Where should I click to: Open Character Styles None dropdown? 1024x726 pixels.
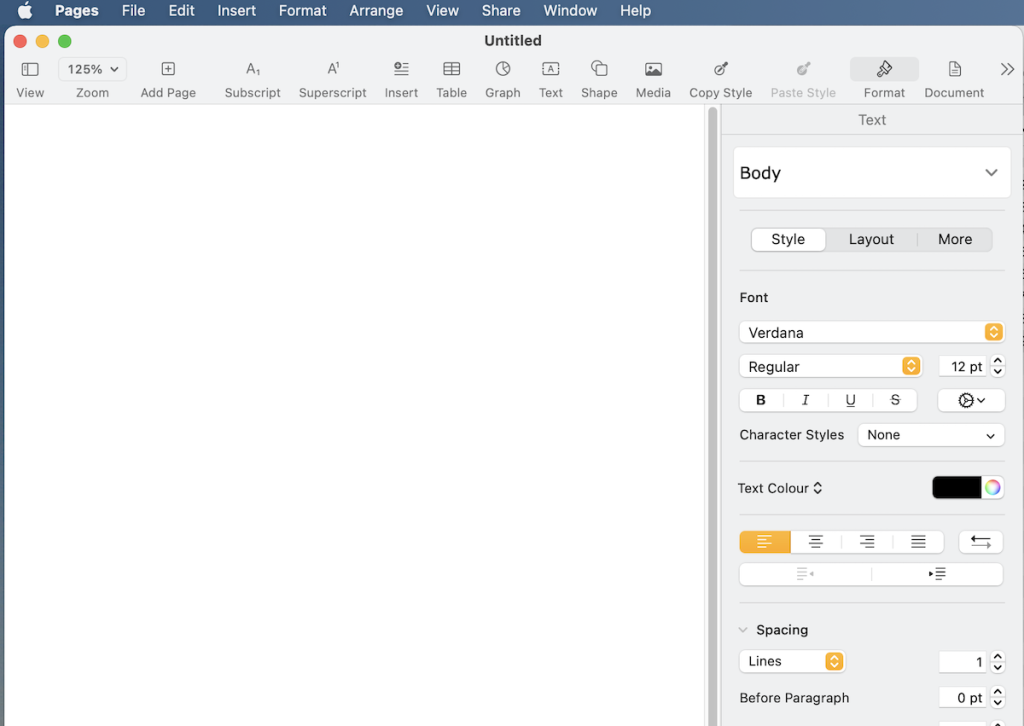pyautogui.click(x=931, y=435)
